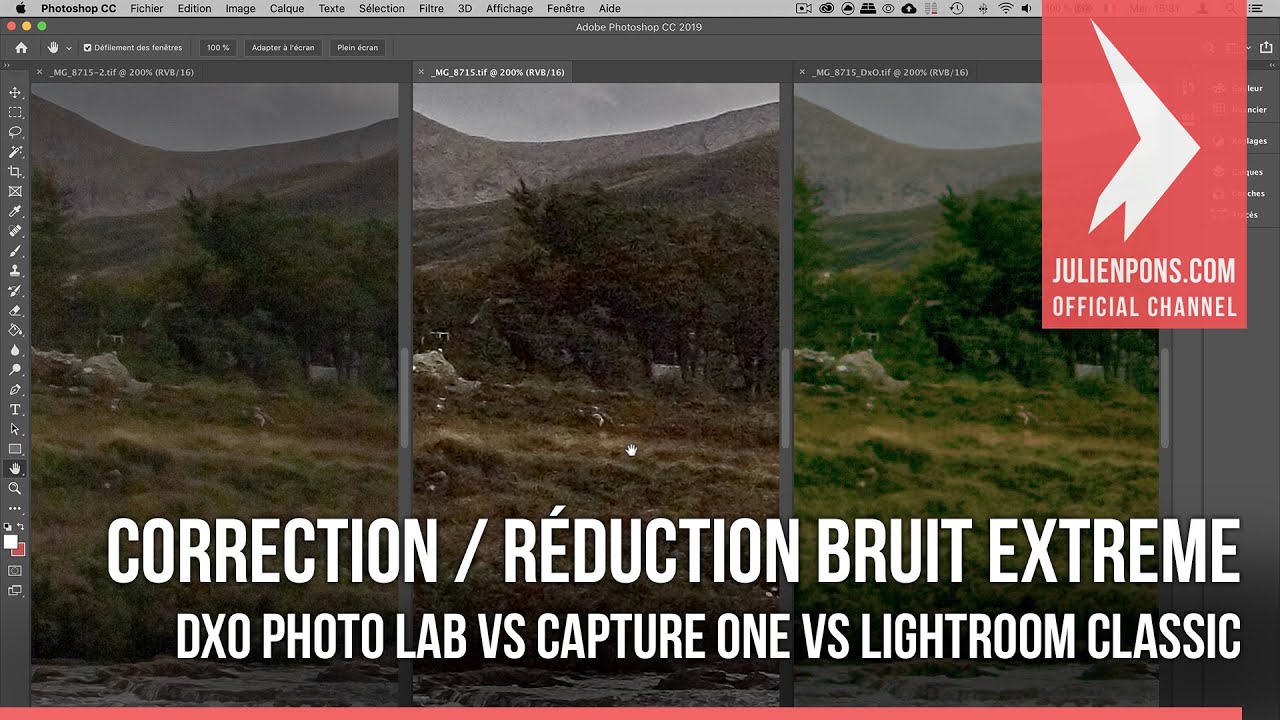Select the Brush tool
The width and height of the screenshot is (1280, 720).
(15, 251)
